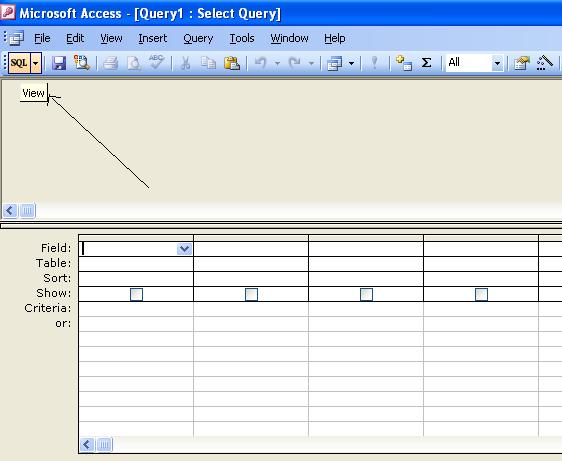562x461 pixels.
Task: Click the Criteria cell in the third column
Action: pos(366,309)
